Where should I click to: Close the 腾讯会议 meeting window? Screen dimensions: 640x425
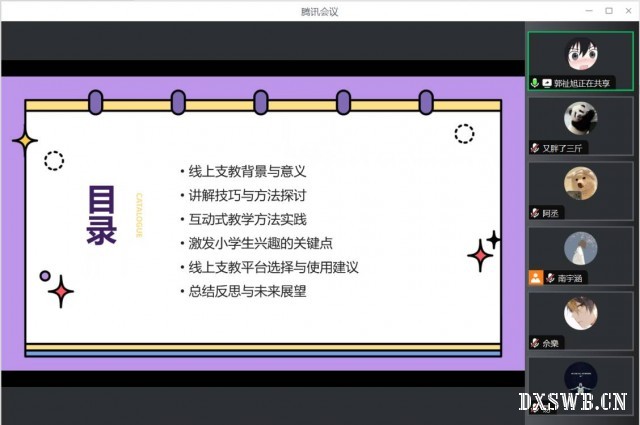click(x=629, y=11)
